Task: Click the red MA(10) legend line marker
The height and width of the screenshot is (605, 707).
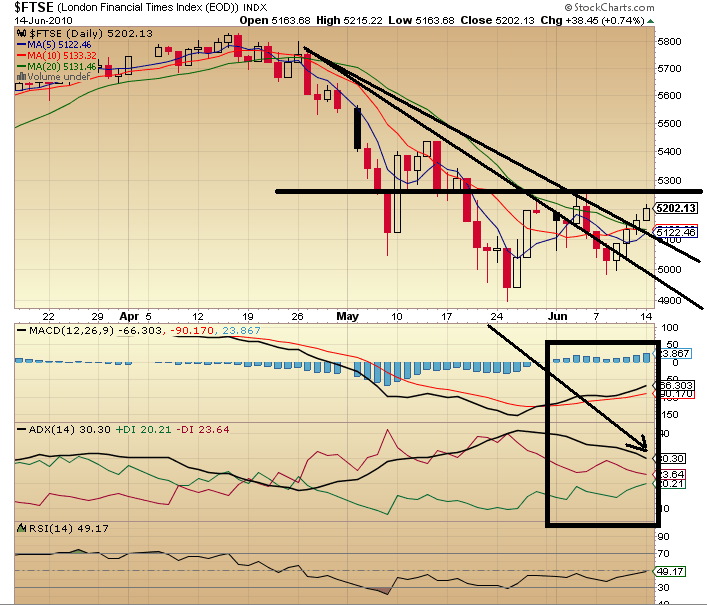Action: point(20,56)
